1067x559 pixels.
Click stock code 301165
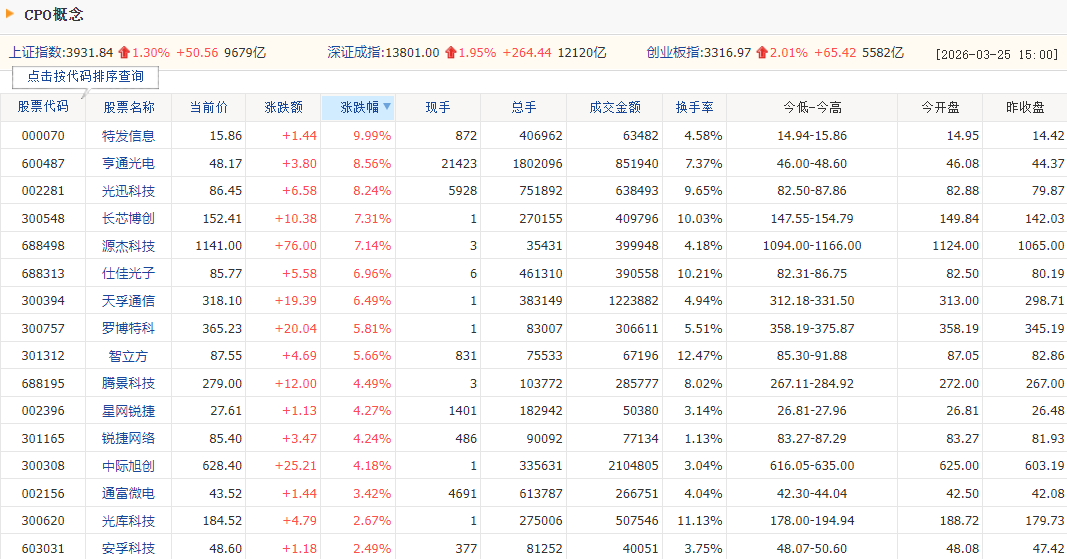click(43, 438)
